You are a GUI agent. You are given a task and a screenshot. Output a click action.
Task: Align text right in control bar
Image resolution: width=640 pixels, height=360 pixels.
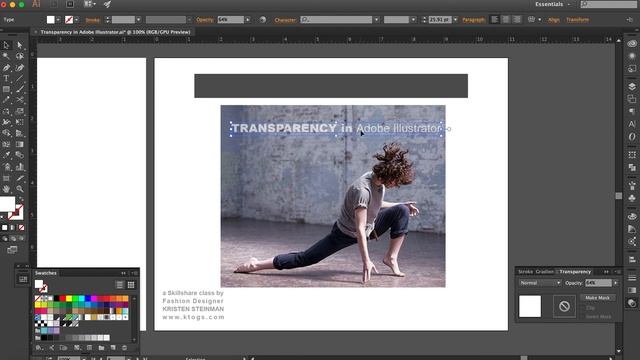tap(517, 20)
